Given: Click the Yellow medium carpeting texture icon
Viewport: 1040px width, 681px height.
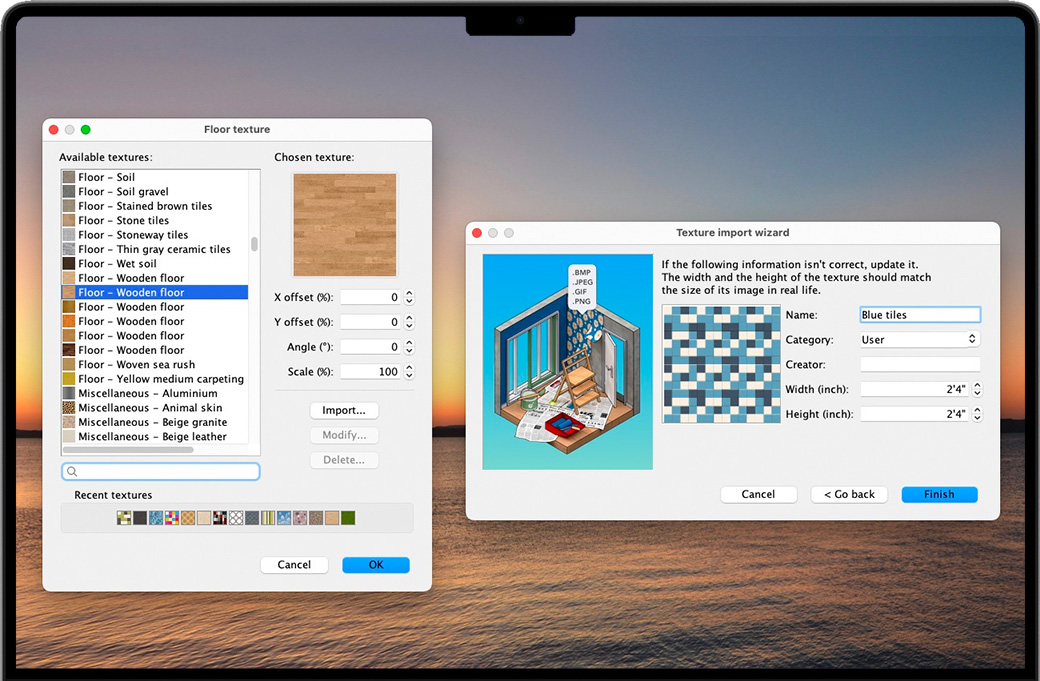Looking at the screenshot, I should [x=68, y=379].
